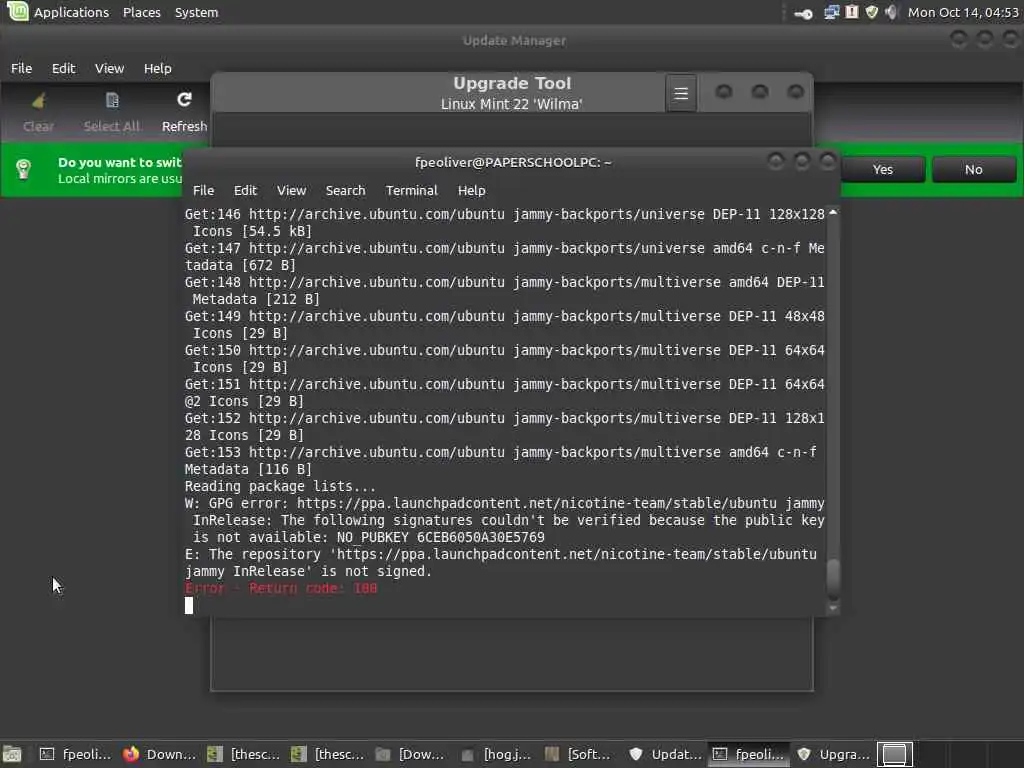Click the terminal scrollbar up arrow

(x=833, y=213)
